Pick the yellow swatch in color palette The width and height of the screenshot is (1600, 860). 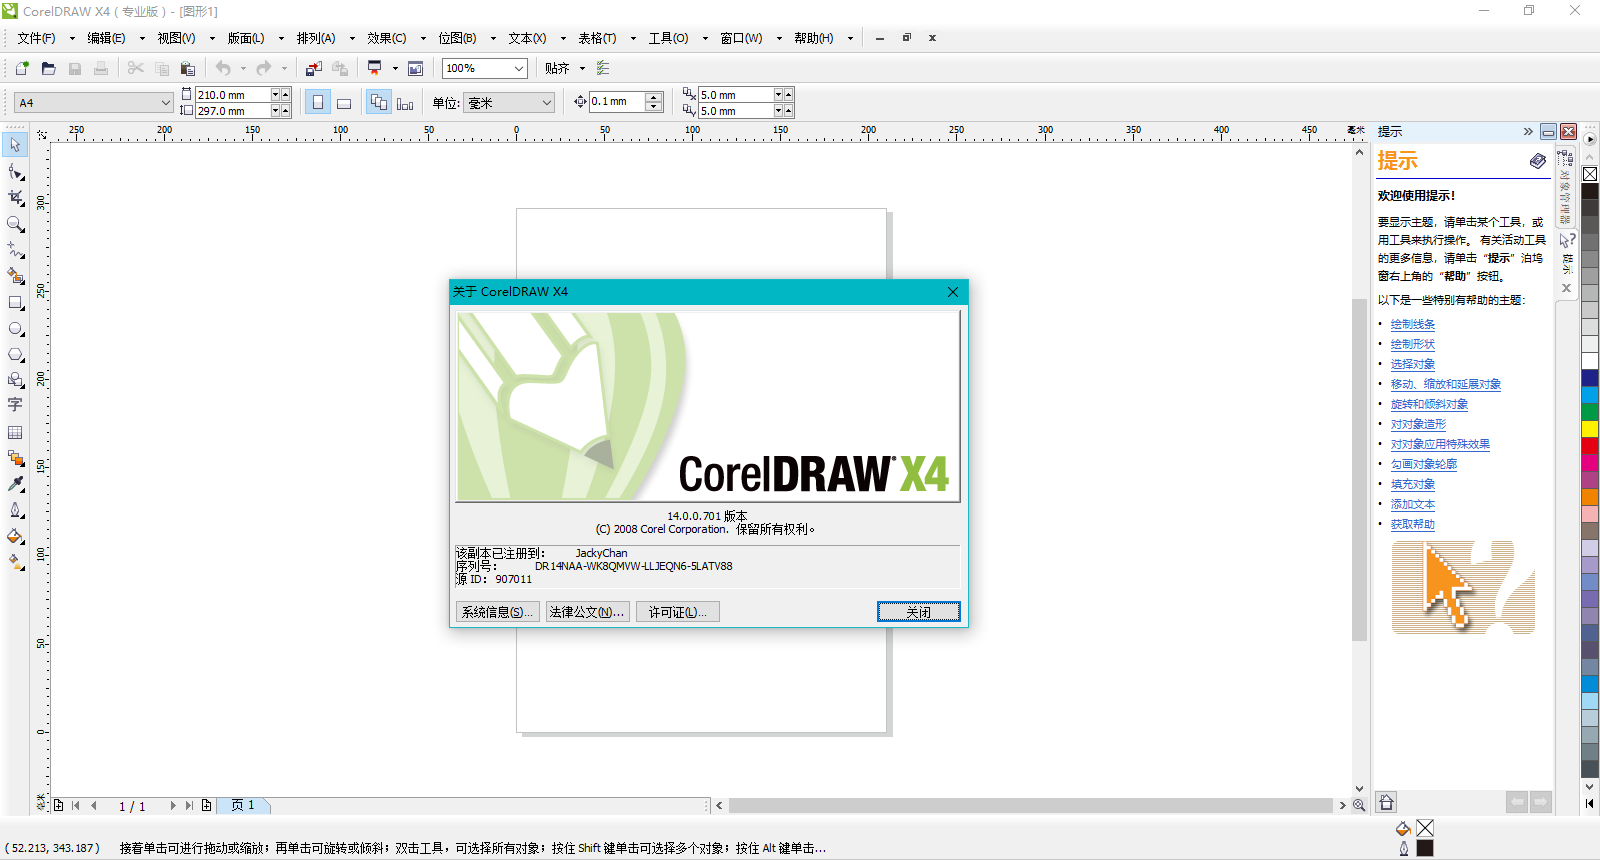pos(1589,429)
